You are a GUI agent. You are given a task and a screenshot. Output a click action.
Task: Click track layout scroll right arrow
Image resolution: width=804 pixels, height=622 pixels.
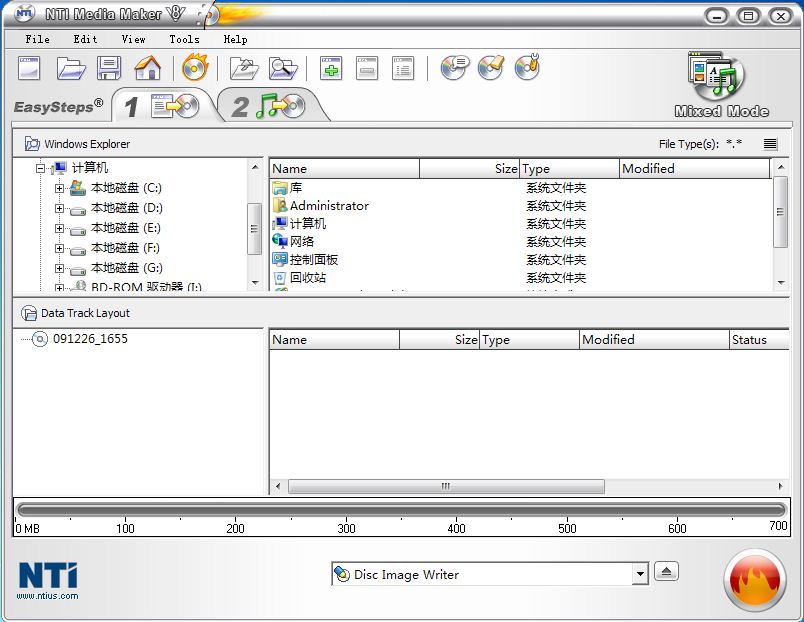(x=780, y=486)
